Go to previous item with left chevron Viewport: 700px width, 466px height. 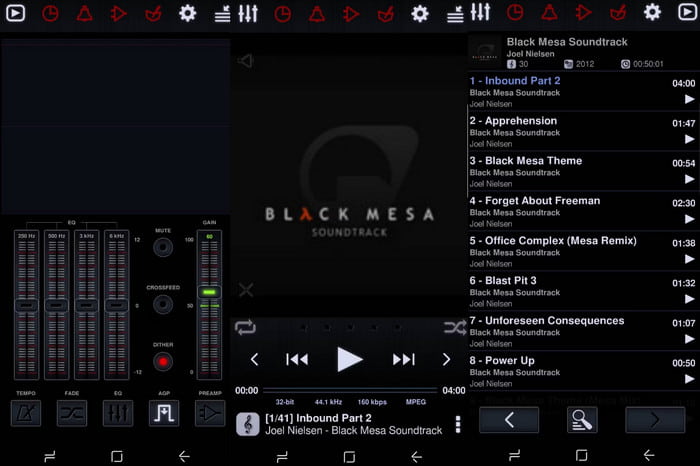click(x=254, y=359)
